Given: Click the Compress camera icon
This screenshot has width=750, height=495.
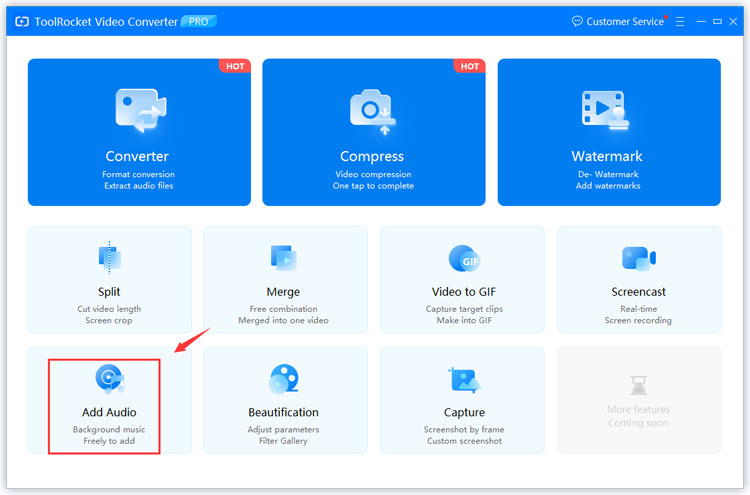Looking at the screenshot, I should [373, 112].
